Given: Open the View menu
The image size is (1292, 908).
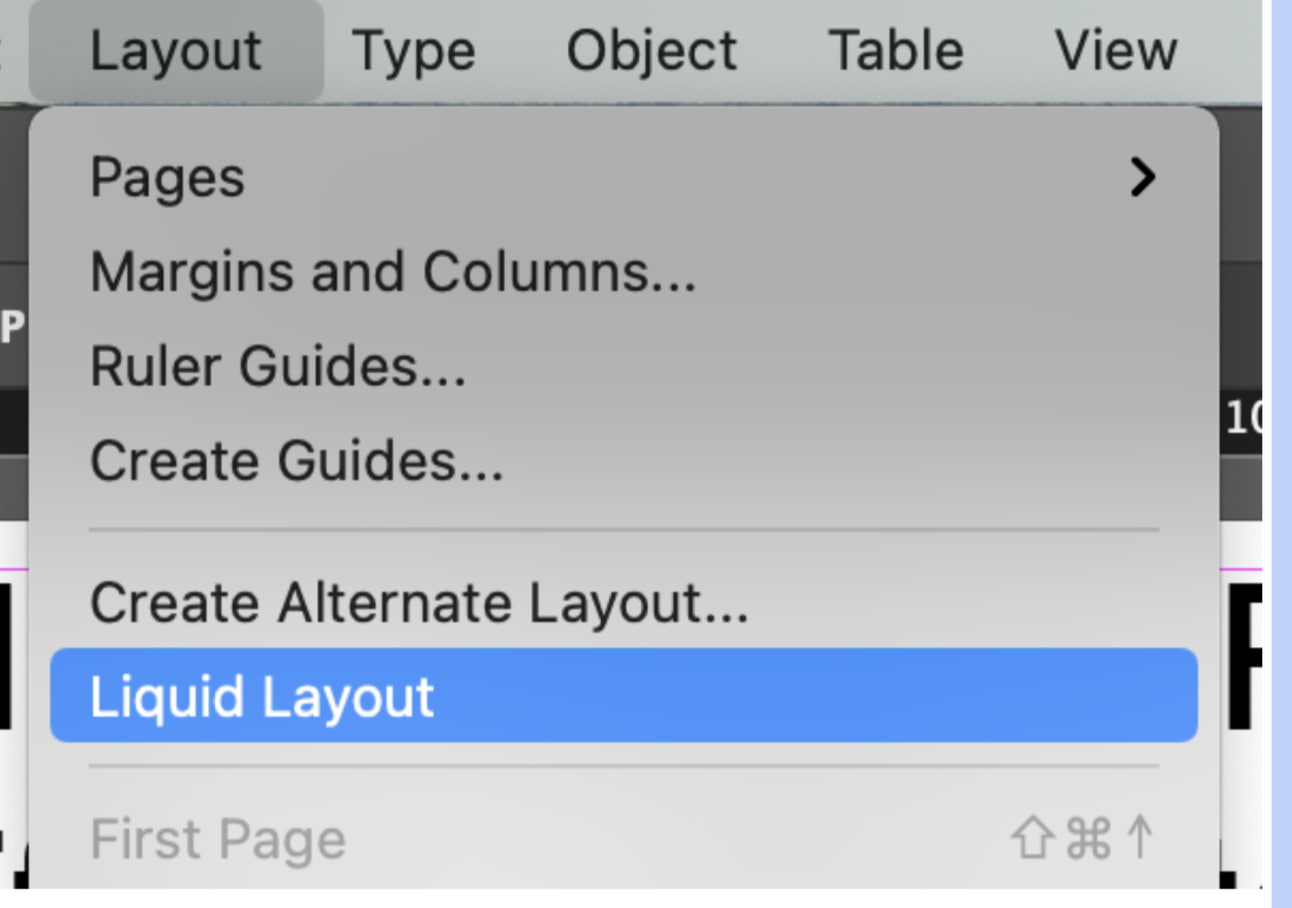Looking at the screenshot, I should (x=1117, y=50).
